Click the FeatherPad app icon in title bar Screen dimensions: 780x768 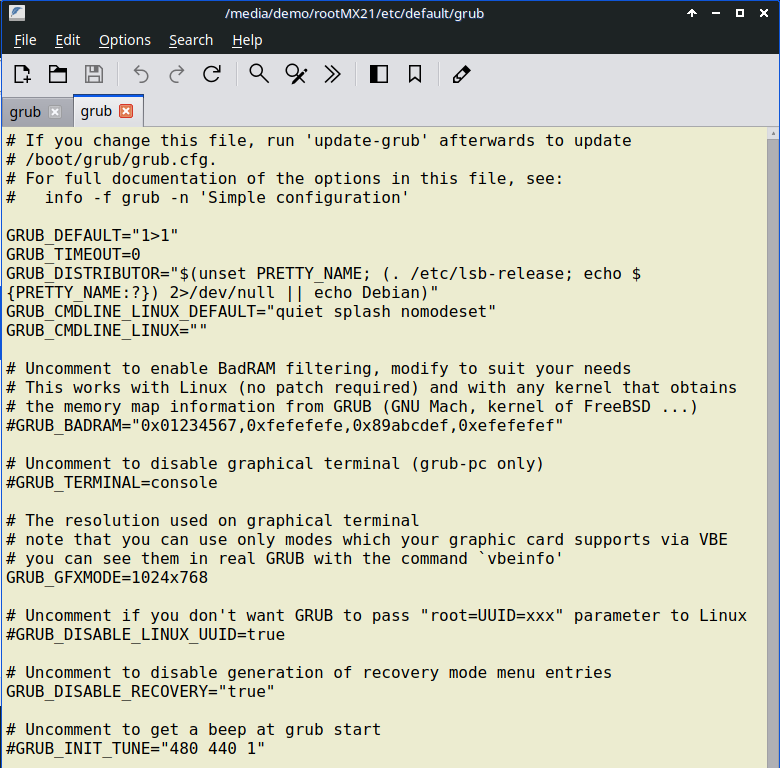(x=17, y=13)
